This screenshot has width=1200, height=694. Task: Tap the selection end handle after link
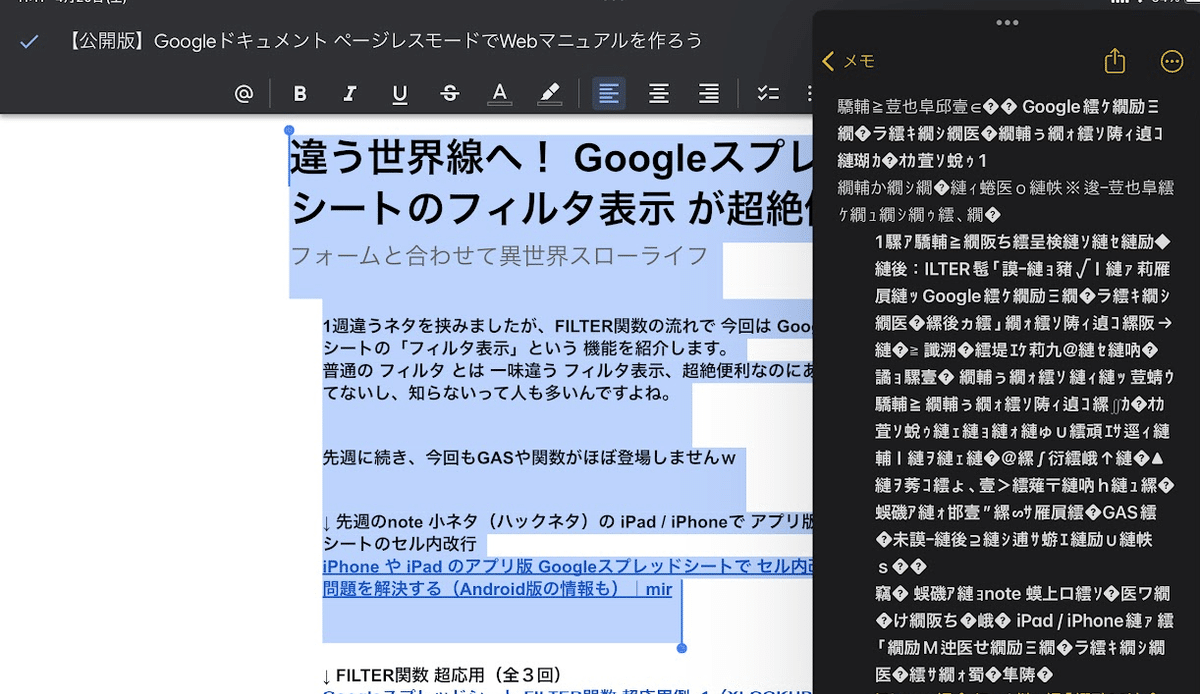(682, 648)
